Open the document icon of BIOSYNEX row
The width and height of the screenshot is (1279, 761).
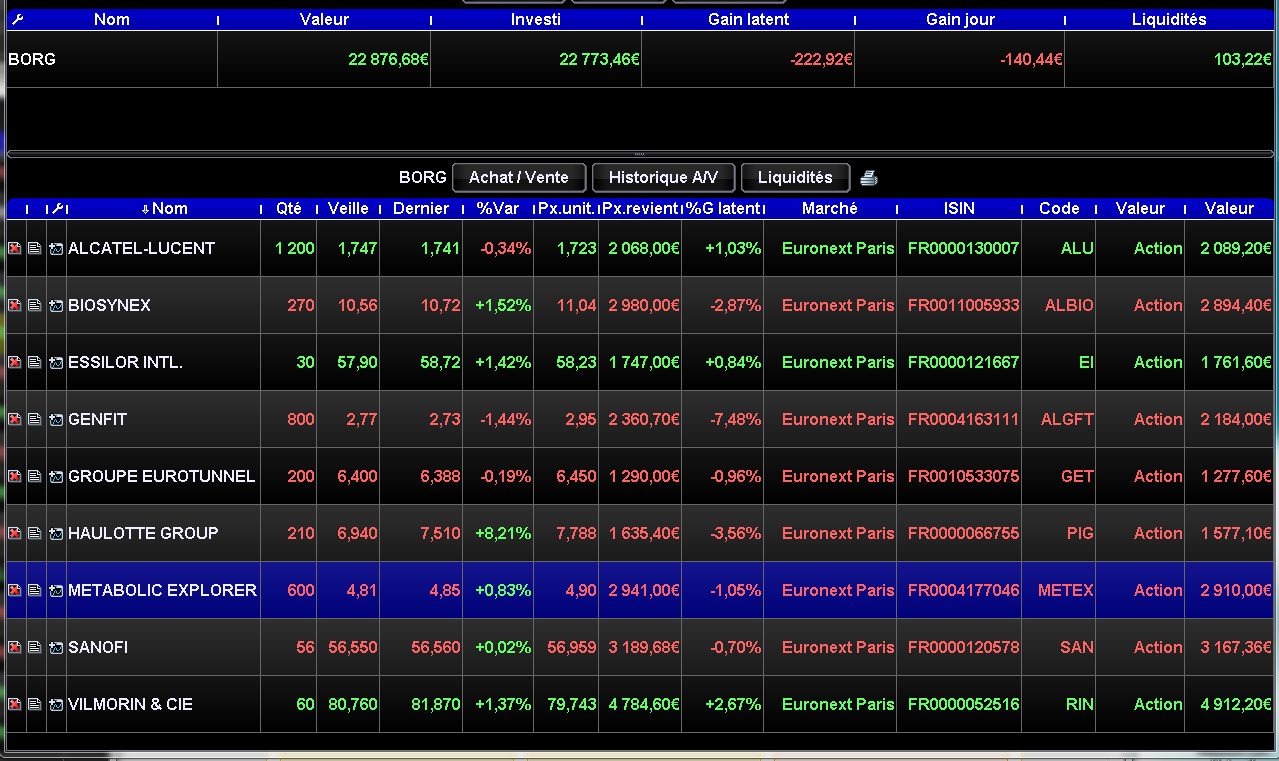click(35, 305)
